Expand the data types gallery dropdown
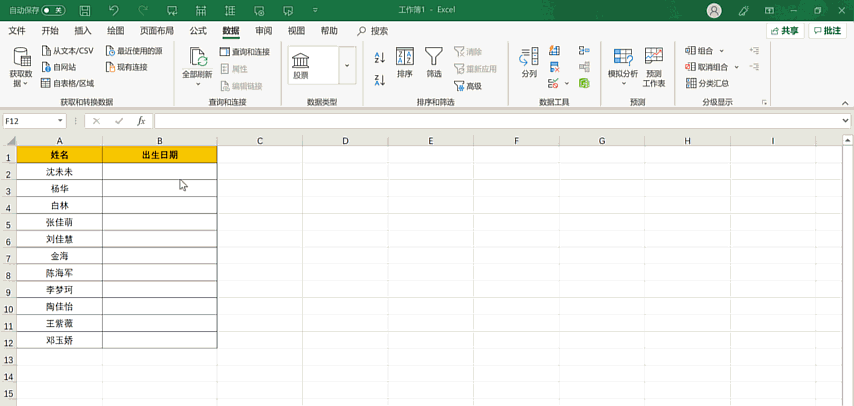Viewport: 854px width, 406px height. 347,66
